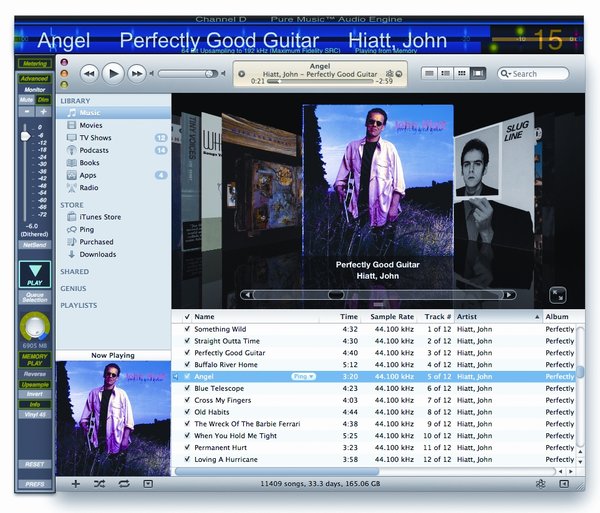Select Music in the Library sidebar

point(113,112)
